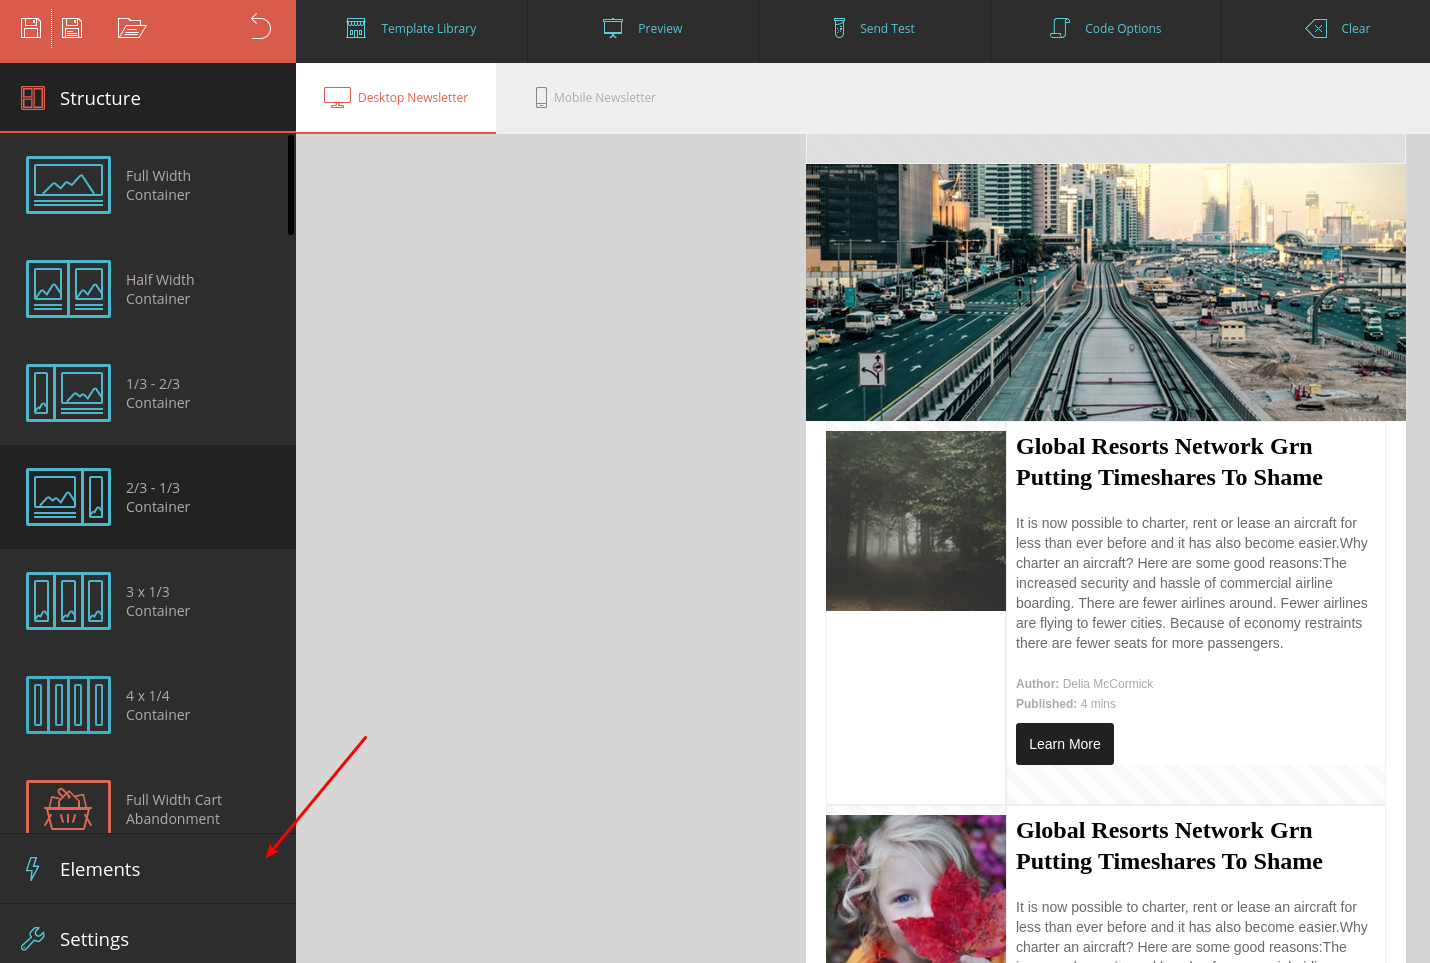Click the first article body paragraph
Viewport: 1430px width, 963px height.
pos(1192,583)
